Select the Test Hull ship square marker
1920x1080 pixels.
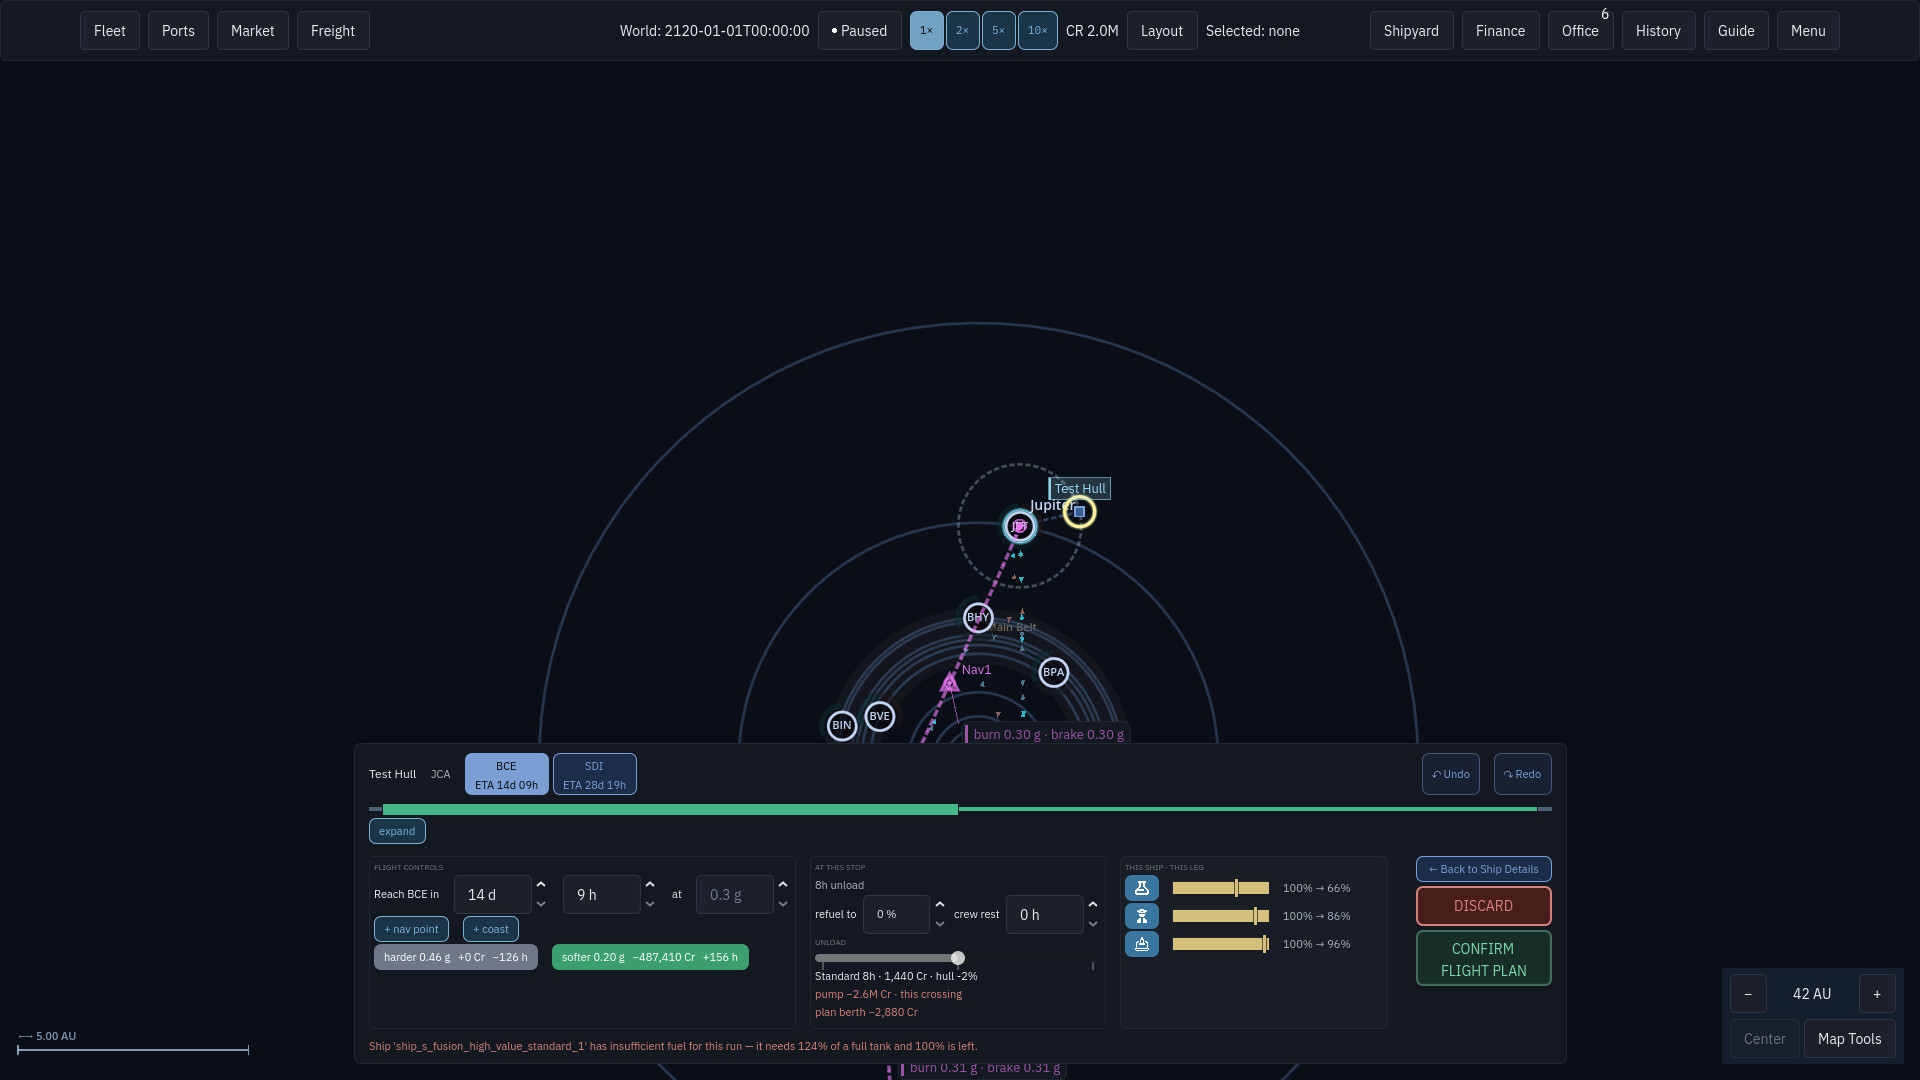coord(1079,512)
